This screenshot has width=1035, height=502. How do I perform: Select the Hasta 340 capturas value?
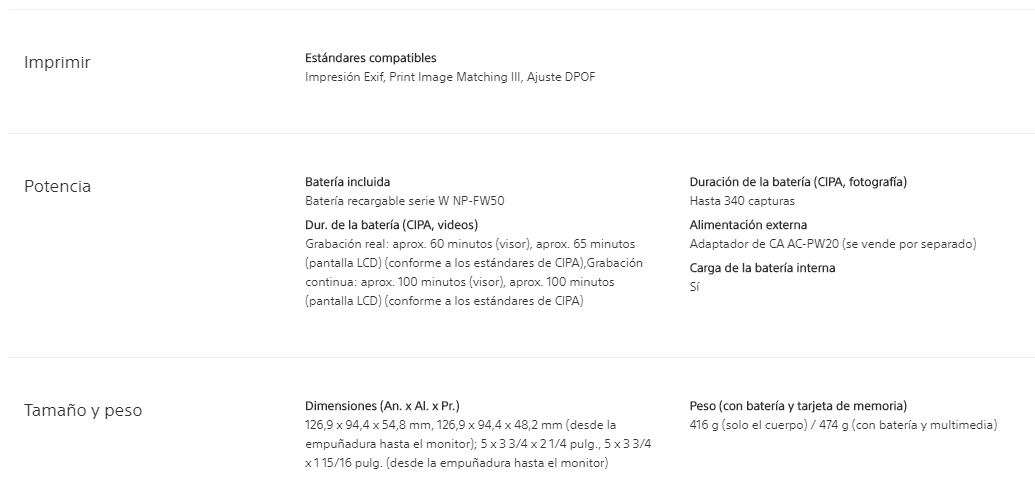coord(742,201)
